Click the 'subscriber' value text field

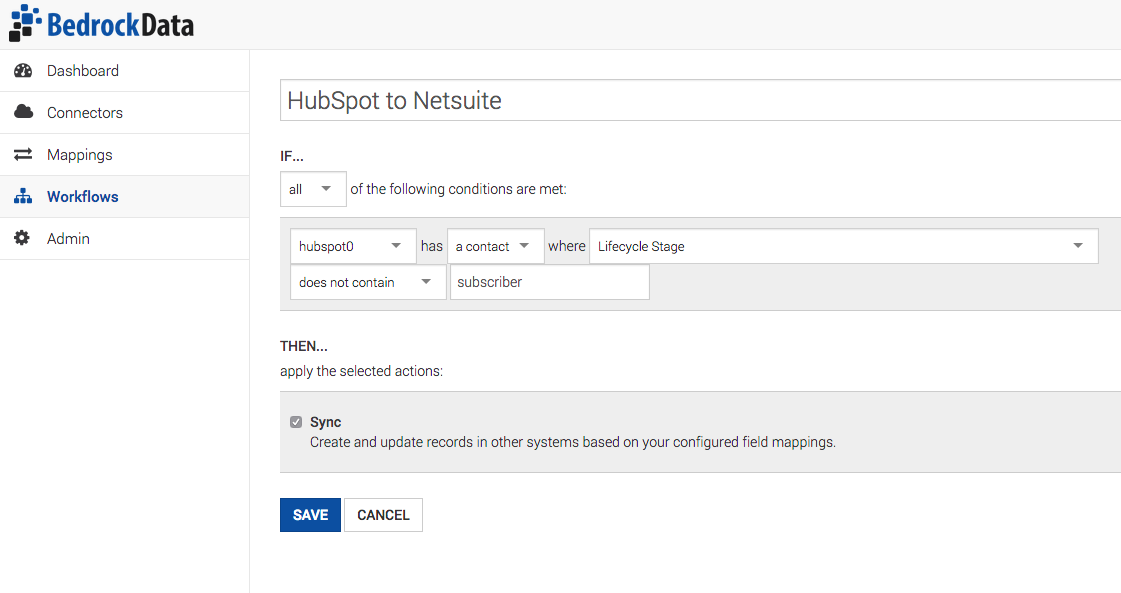(x=549, y=282)
